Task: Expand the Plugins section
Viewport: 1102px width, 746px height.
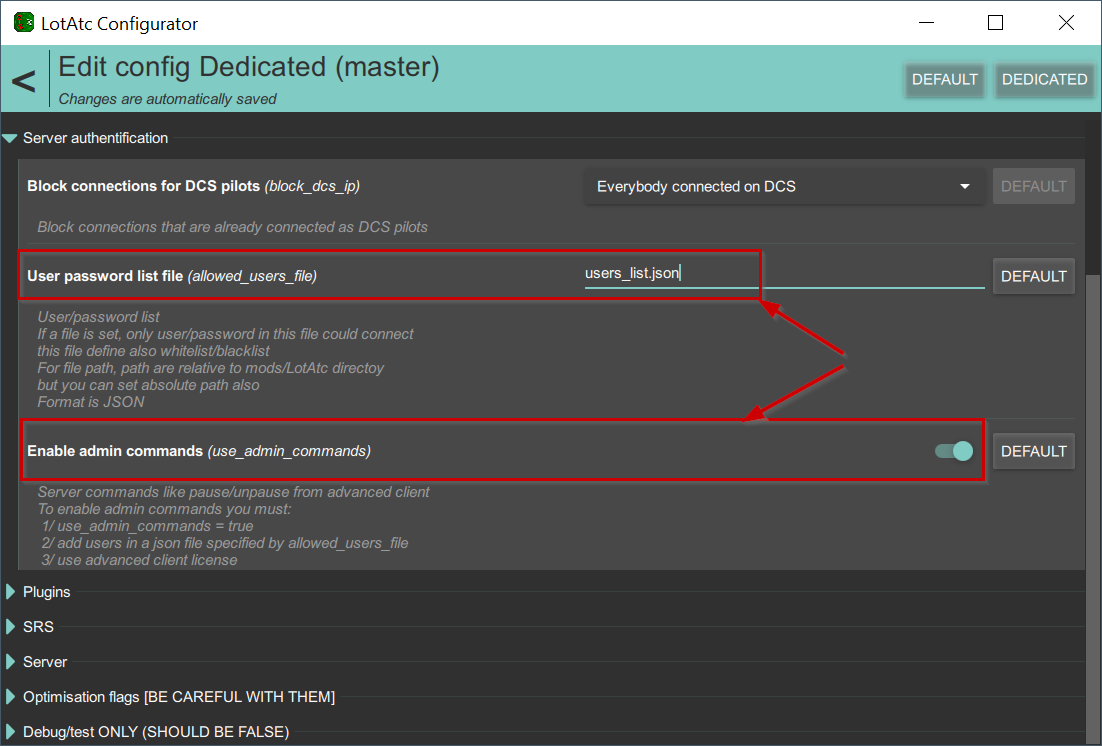Action: coord(11,592)
